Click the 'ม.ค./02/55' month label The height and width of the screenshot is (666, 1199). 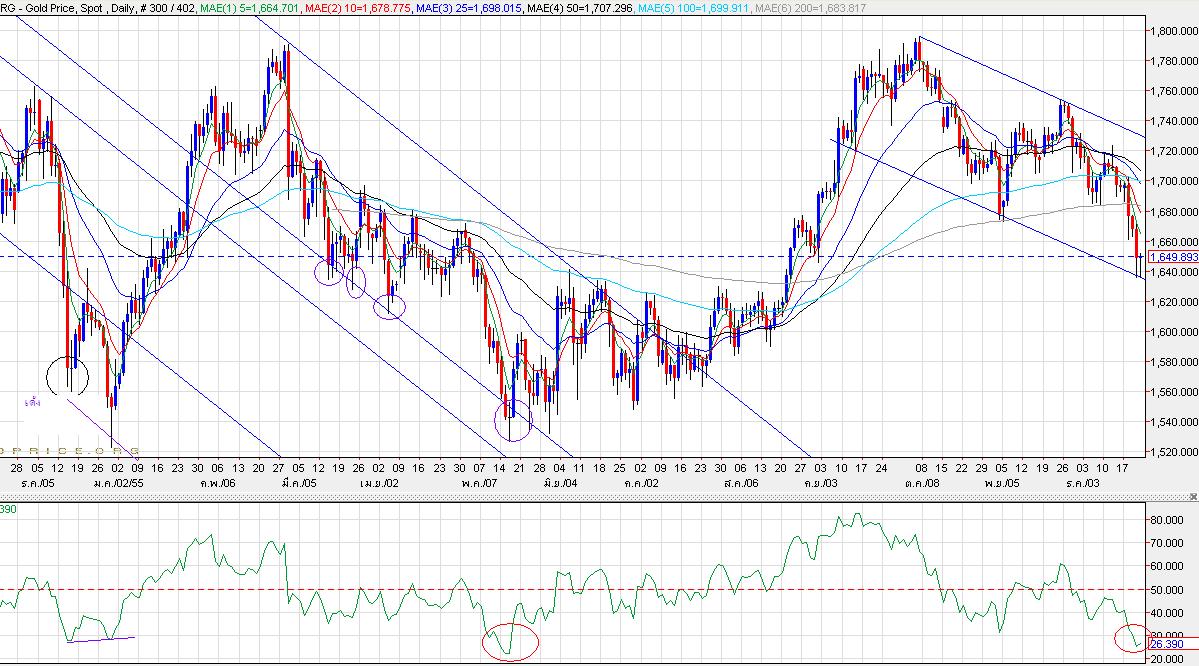coord(119,483)
